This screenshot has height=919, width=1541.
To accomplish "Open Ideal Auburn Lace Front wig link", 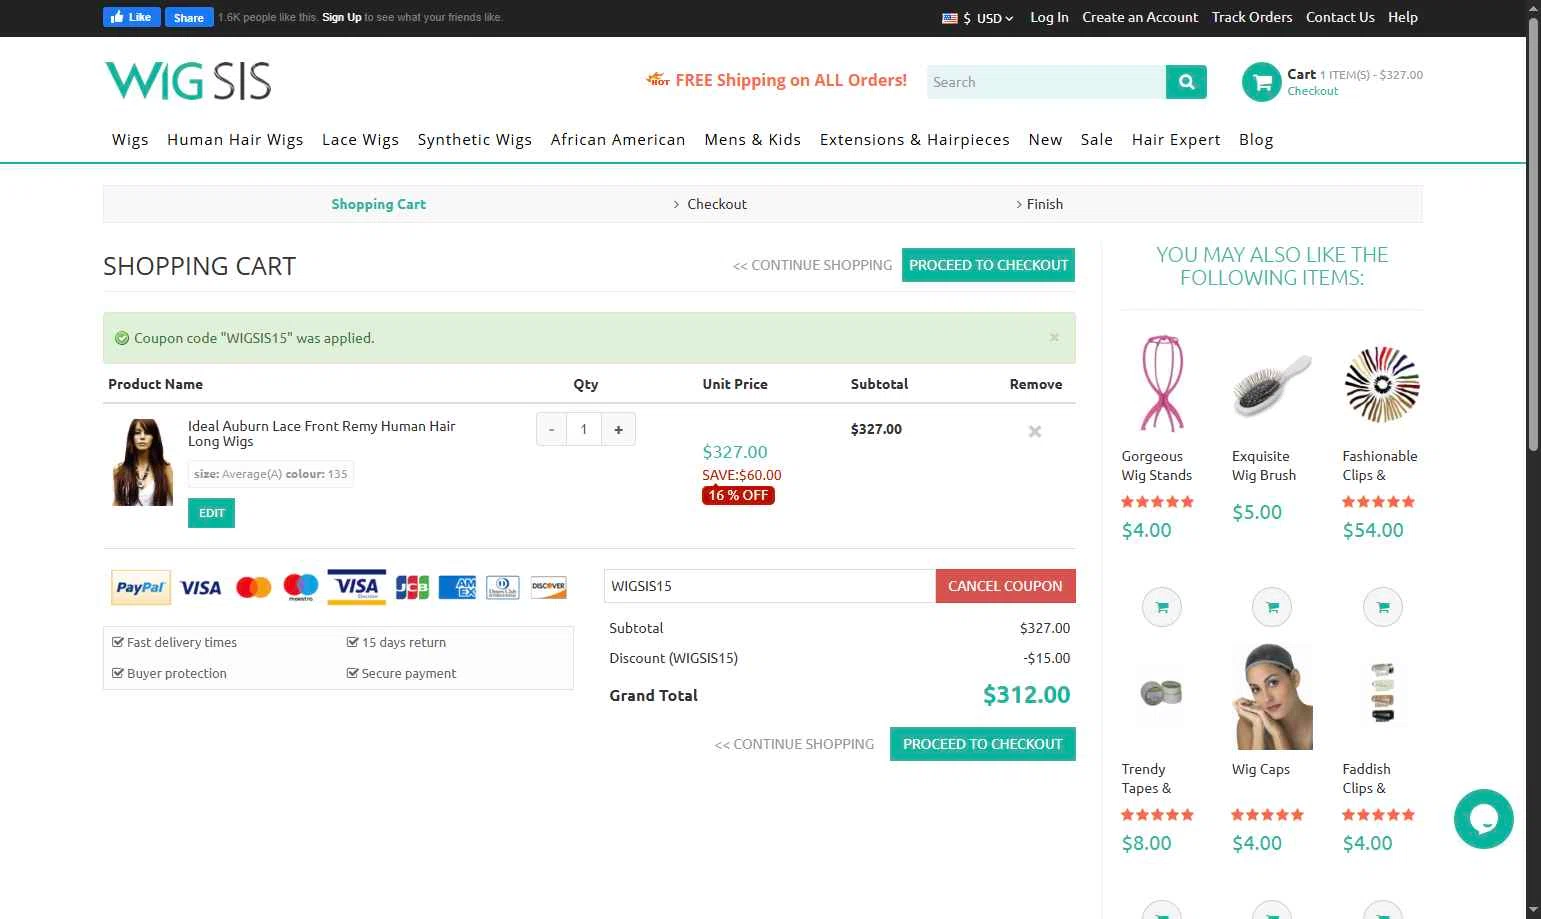I will (321, 434).
